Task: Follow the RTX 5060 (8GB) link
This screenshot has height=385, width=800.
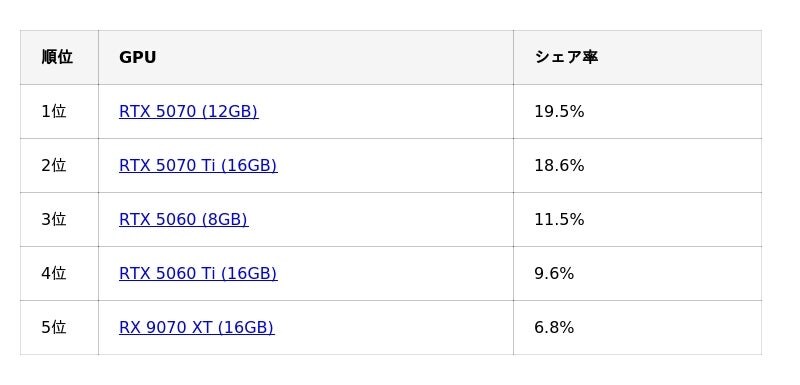Action: click(x=184, y=219)
